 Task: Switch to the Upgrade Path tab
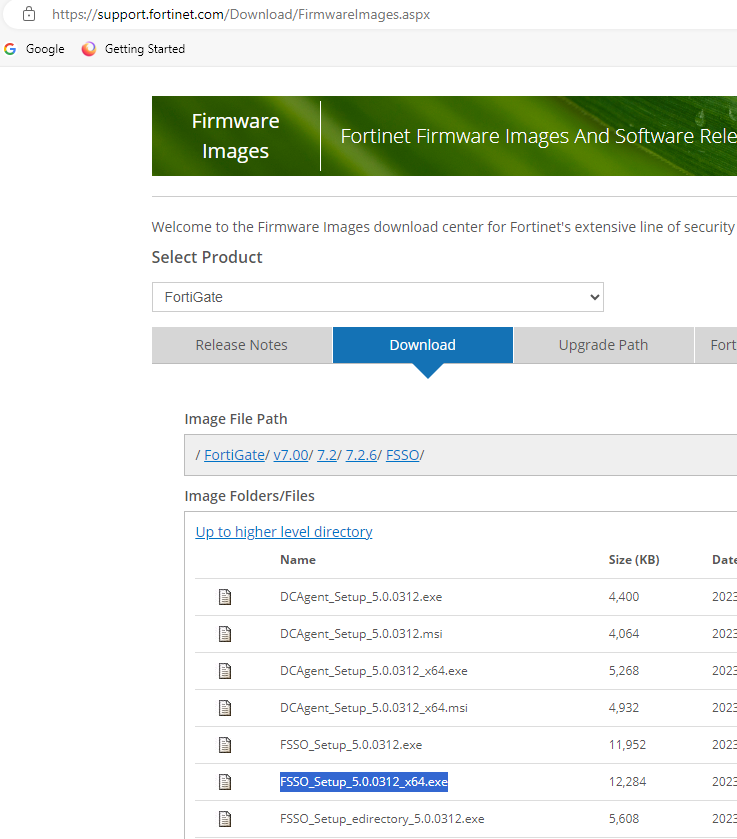click(x=603, y=345)
